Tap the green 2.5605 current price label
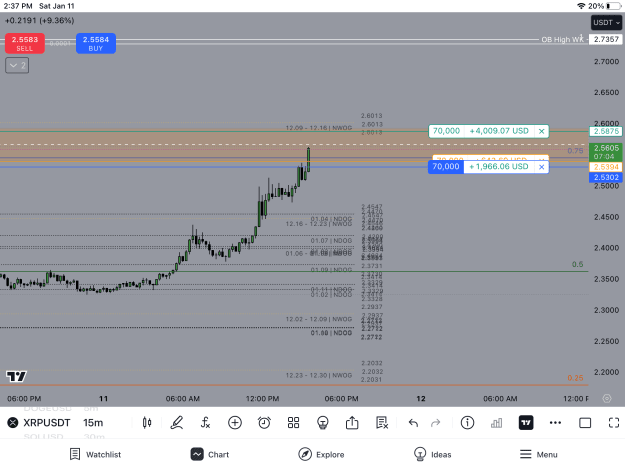Image resolution: width=625 pixels, height=469 pixels. (x=606, y=152)
